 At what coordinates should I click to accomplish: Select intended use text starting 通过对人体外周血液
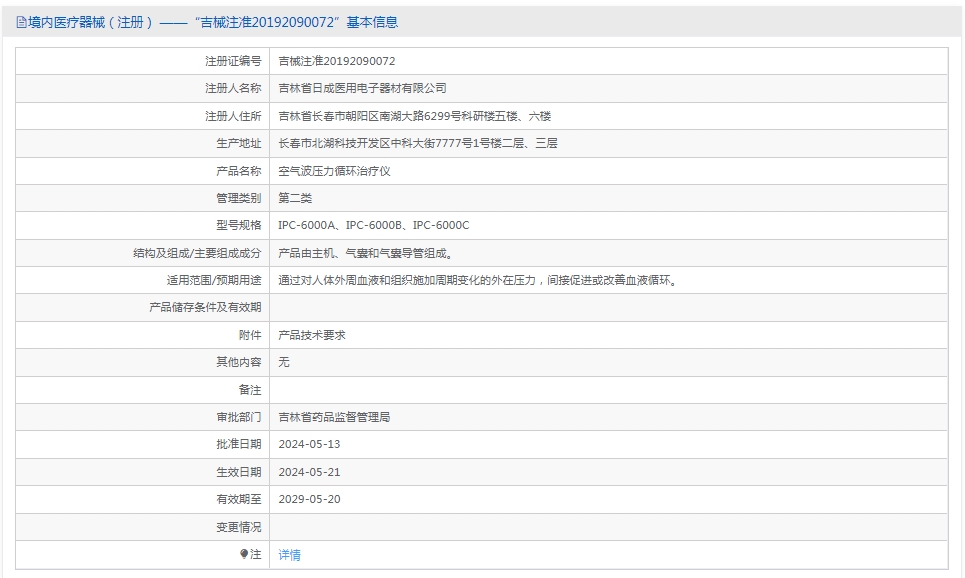(x=478, y=280)
